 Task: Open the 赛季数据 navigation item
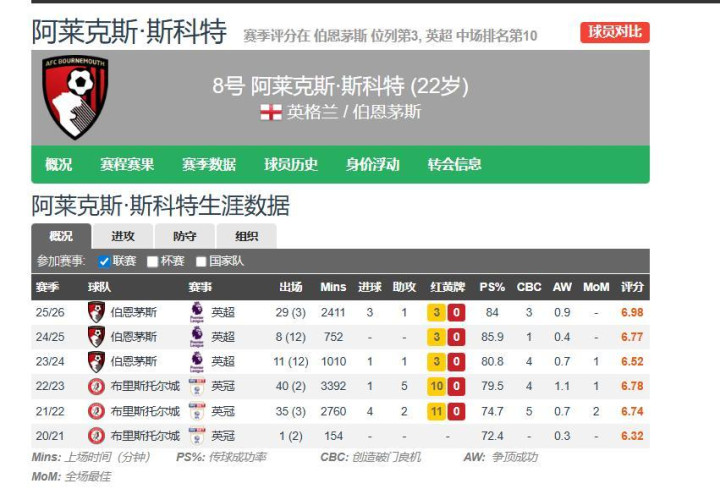pyautogui.click(x=209, y=164)
